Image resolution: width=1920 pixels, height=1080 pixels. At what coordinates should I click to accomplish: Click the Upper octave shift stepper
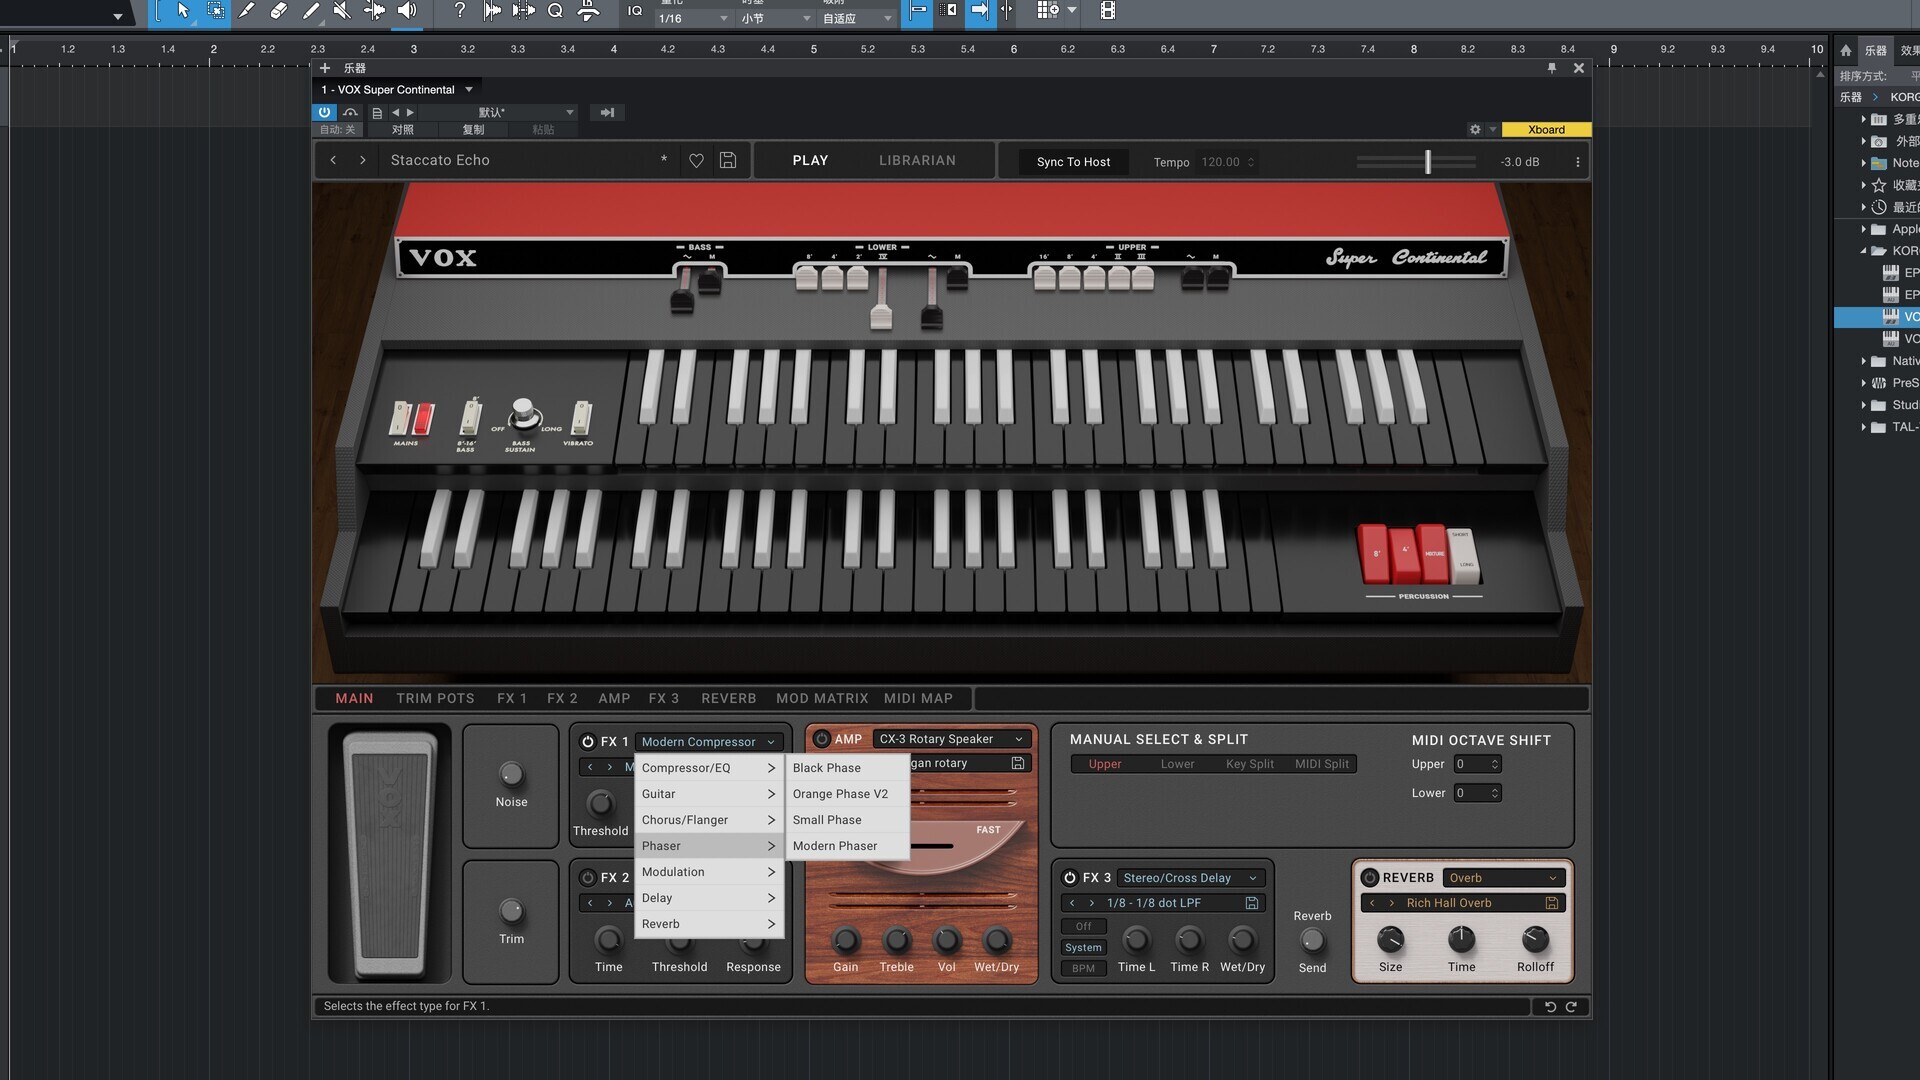pyautogui.click(x=1495, y=764)
